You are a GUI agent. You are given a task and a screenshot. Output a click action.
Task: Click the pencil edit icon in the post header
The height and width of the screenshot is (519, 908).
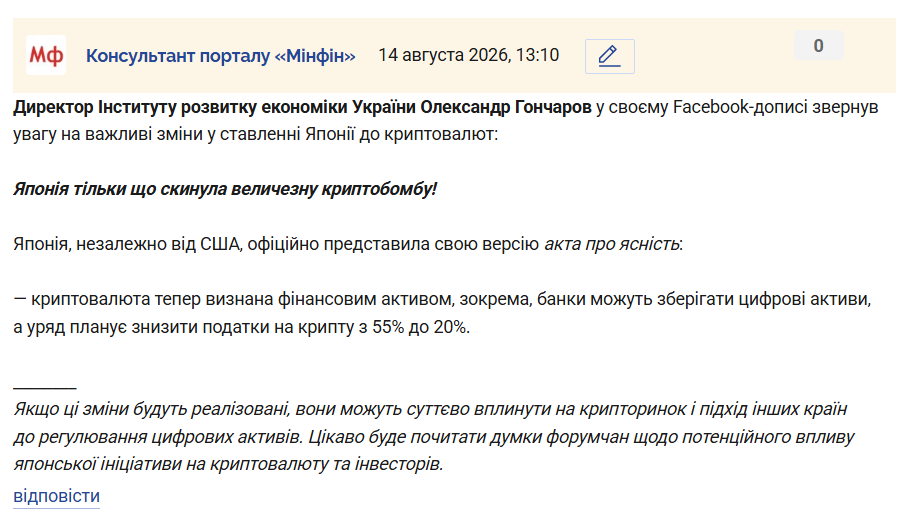pyautogui.click(x=609, y=56)
